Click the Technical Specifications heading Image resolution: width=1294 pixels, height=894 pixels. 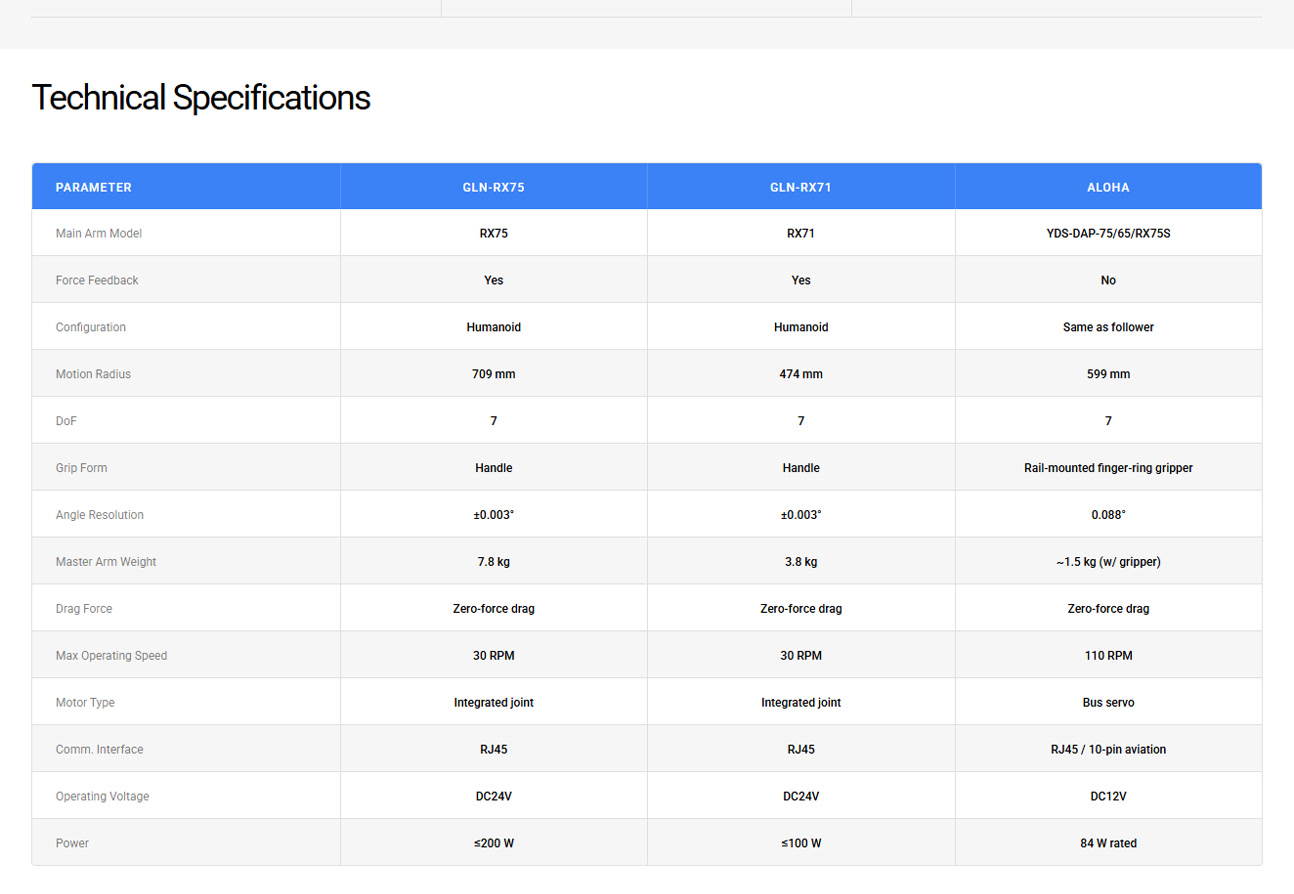pyautogui.click(x=201, y=98)
